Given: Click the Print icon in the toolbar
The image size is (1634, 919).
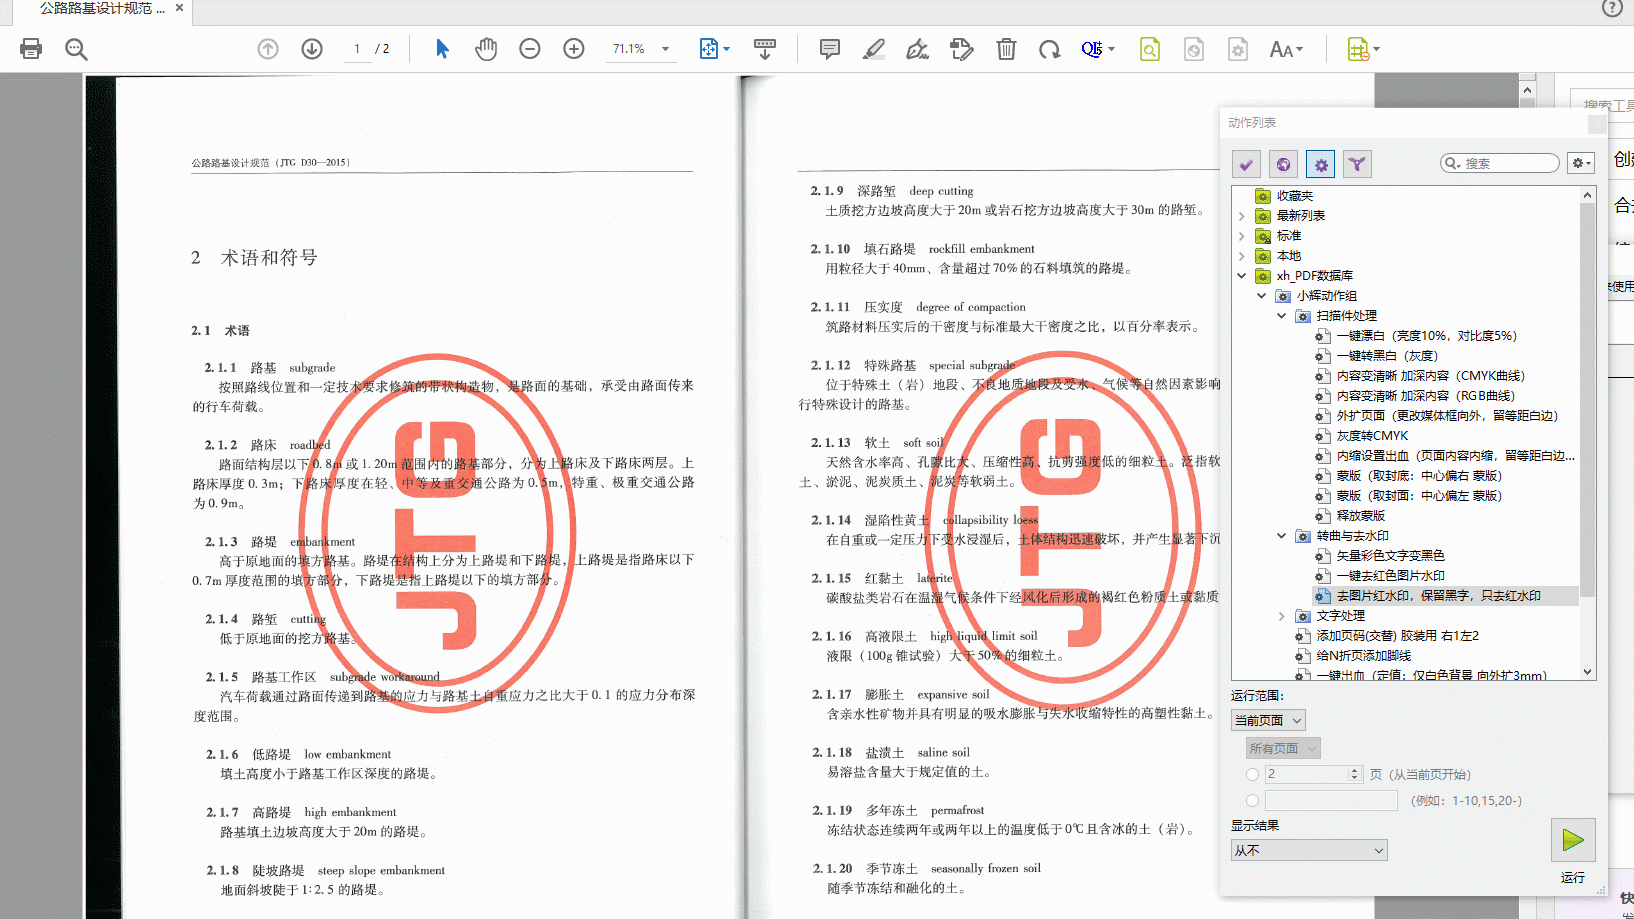Looking at the screenshot, I should pyautogui.click(x=31, y=48).
